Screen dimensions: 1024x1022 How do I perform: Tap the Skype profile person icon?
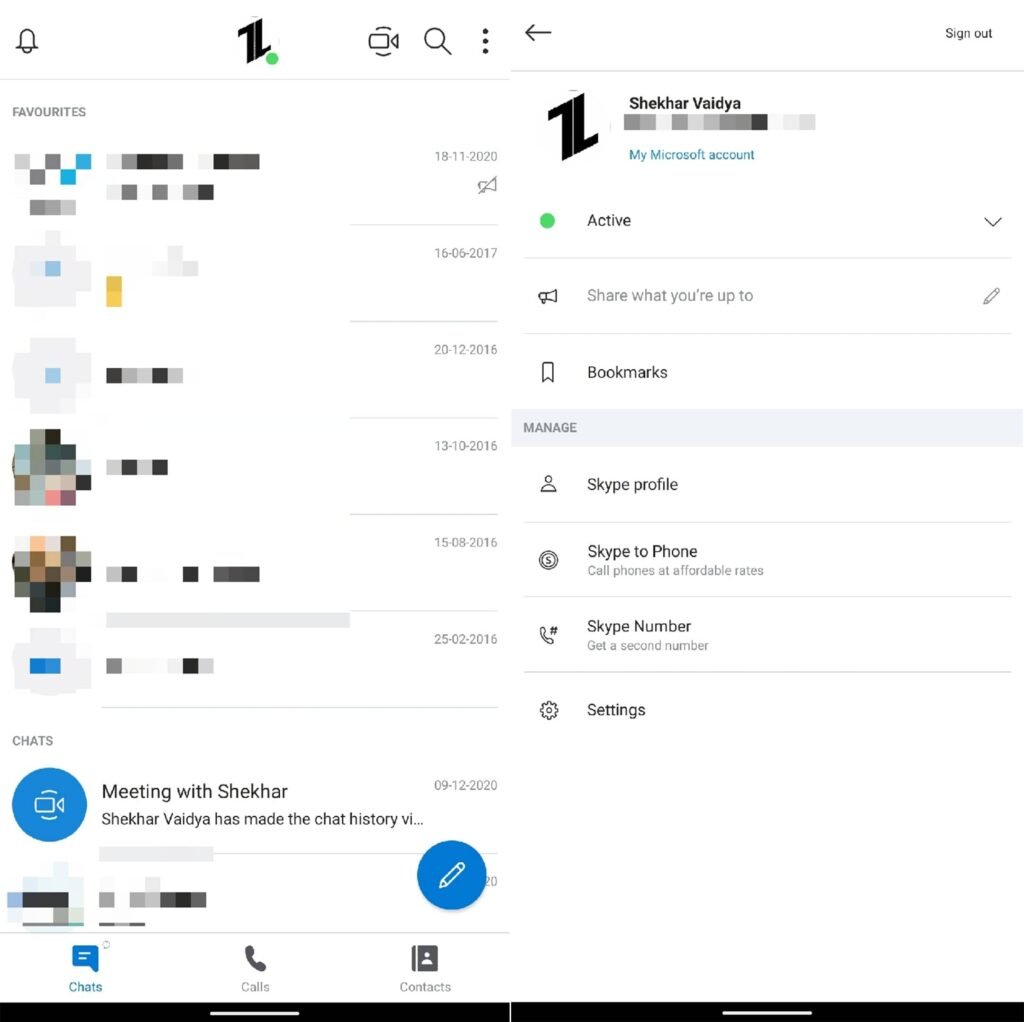(x=549, y=484)
